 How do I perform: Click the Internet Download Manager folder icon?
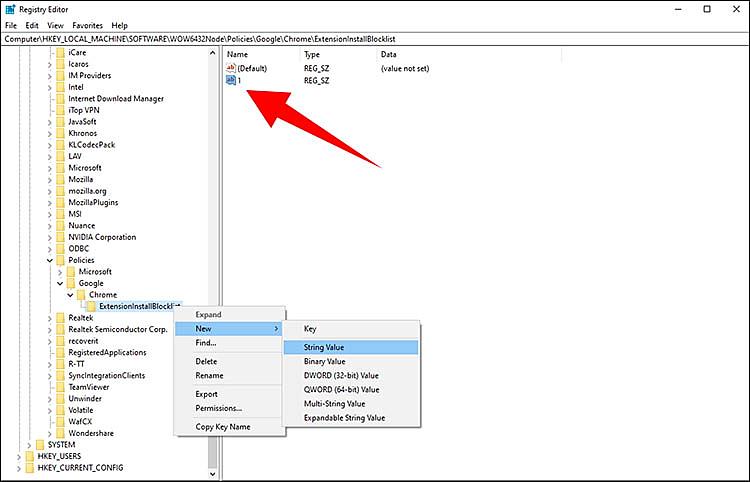point(60,99)
